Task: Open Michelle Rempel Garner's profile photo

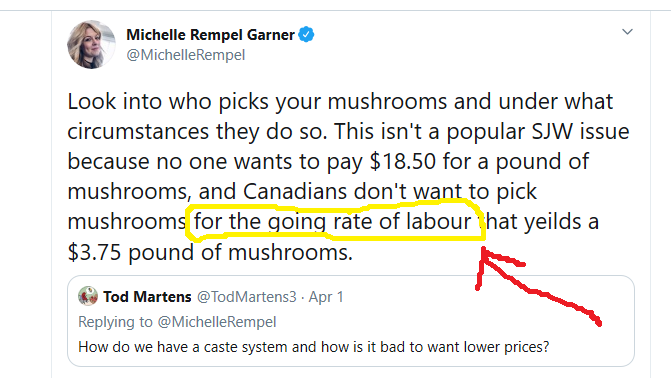Action: (91, 45)
